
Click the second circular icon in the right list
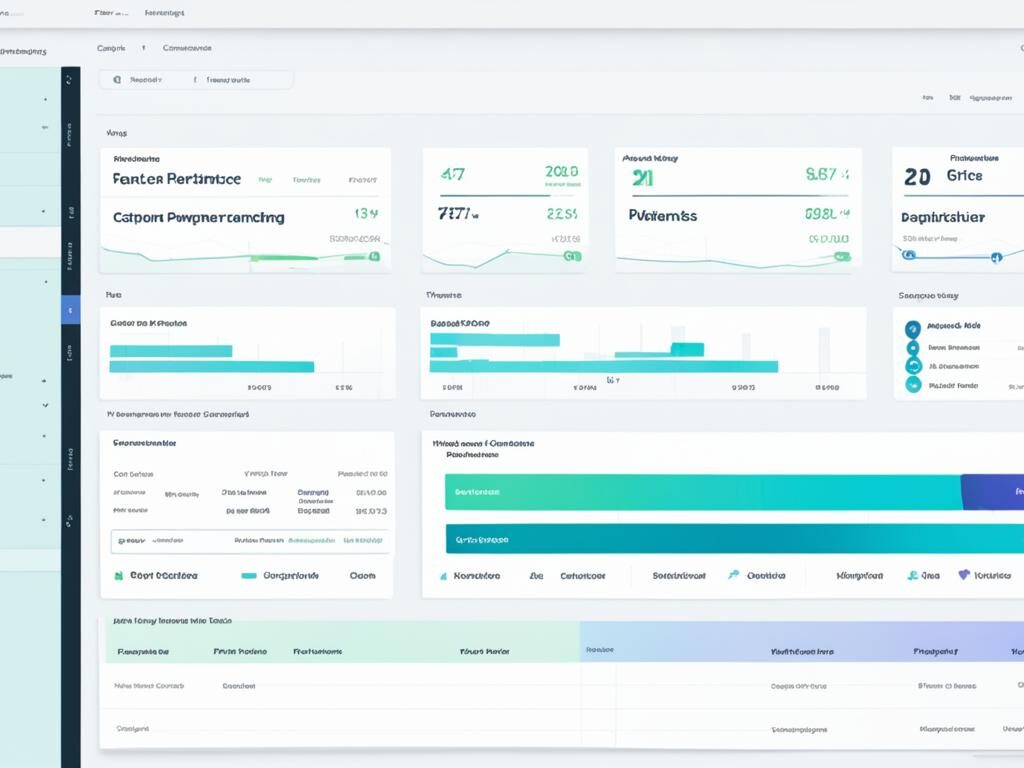pyautogui.click(x=912, y=348)
